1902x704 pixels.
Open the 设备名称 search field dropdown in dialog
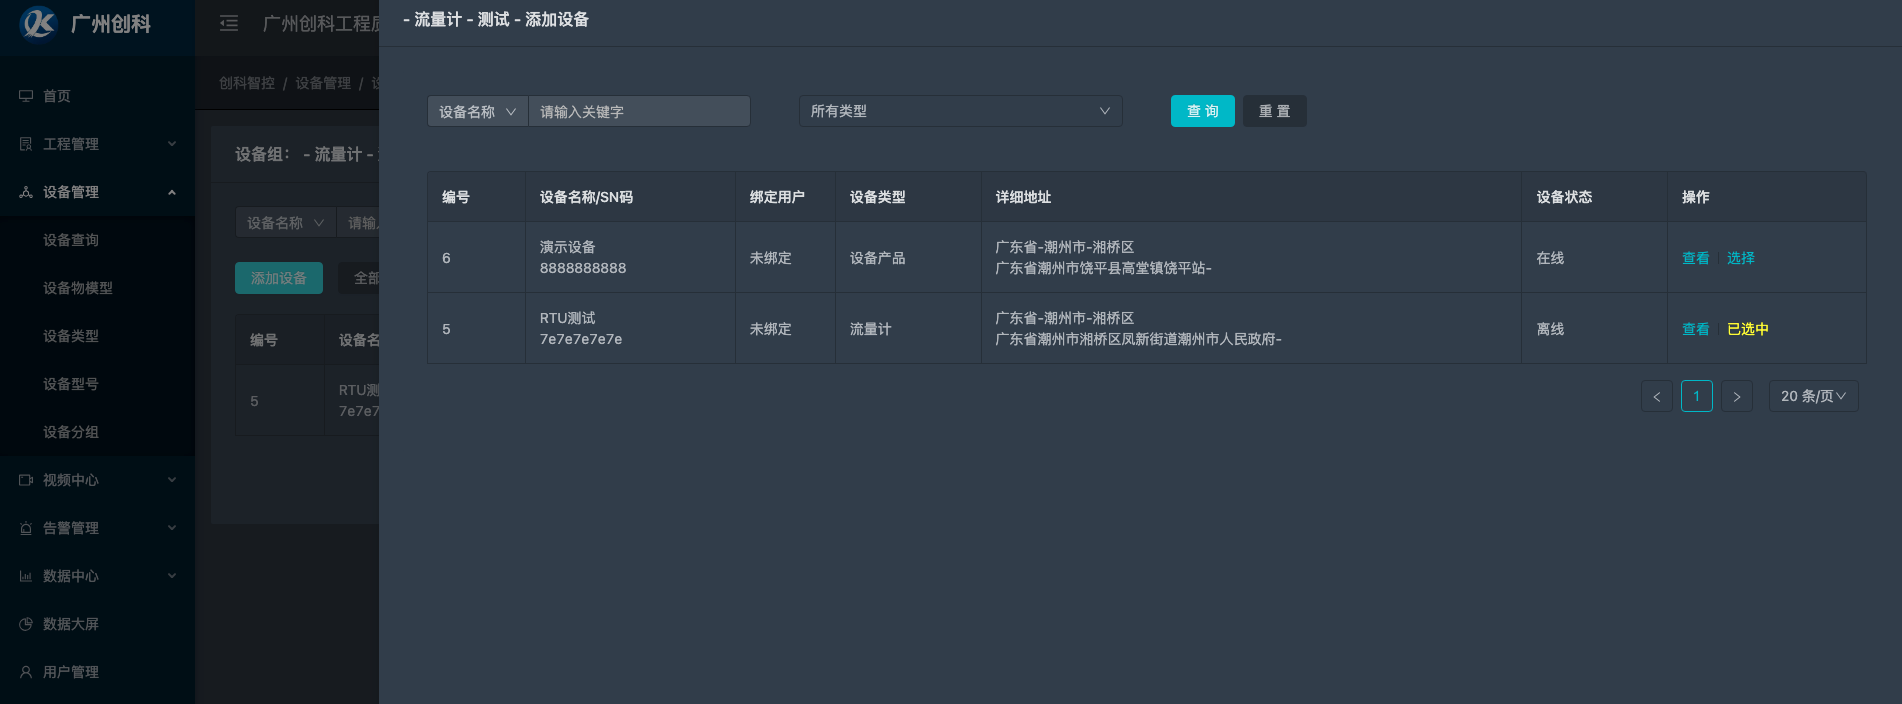(477, 111)
